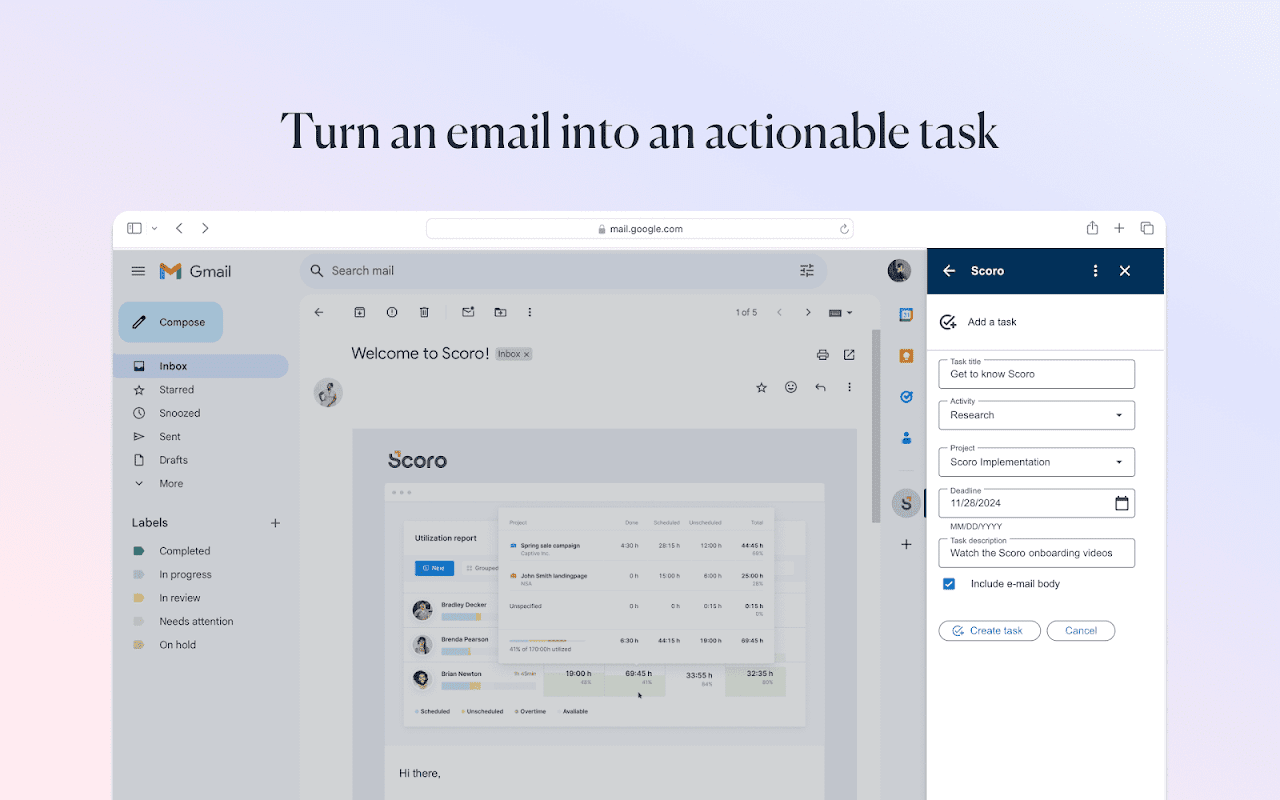Open Scoro panel three-dot menu

click(1095, 271)
